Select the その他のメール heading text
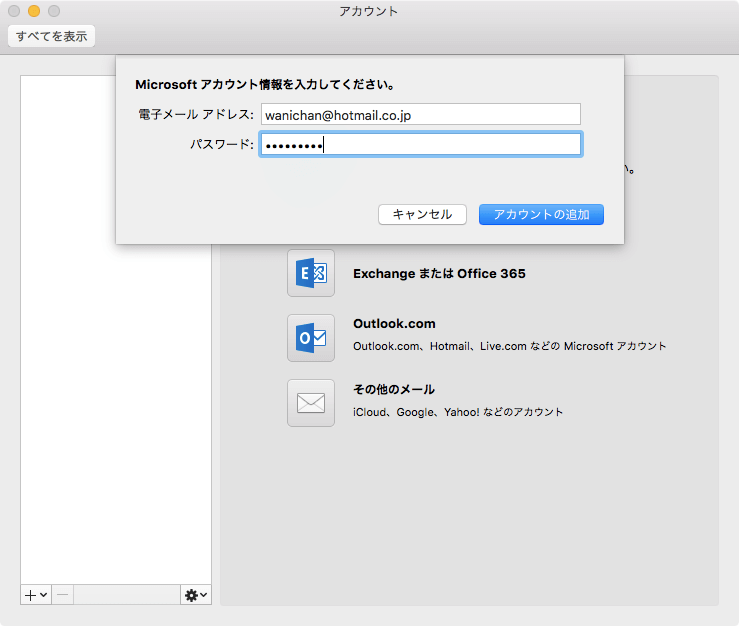Viewport: 739px width, 626px height. [394, 389]
